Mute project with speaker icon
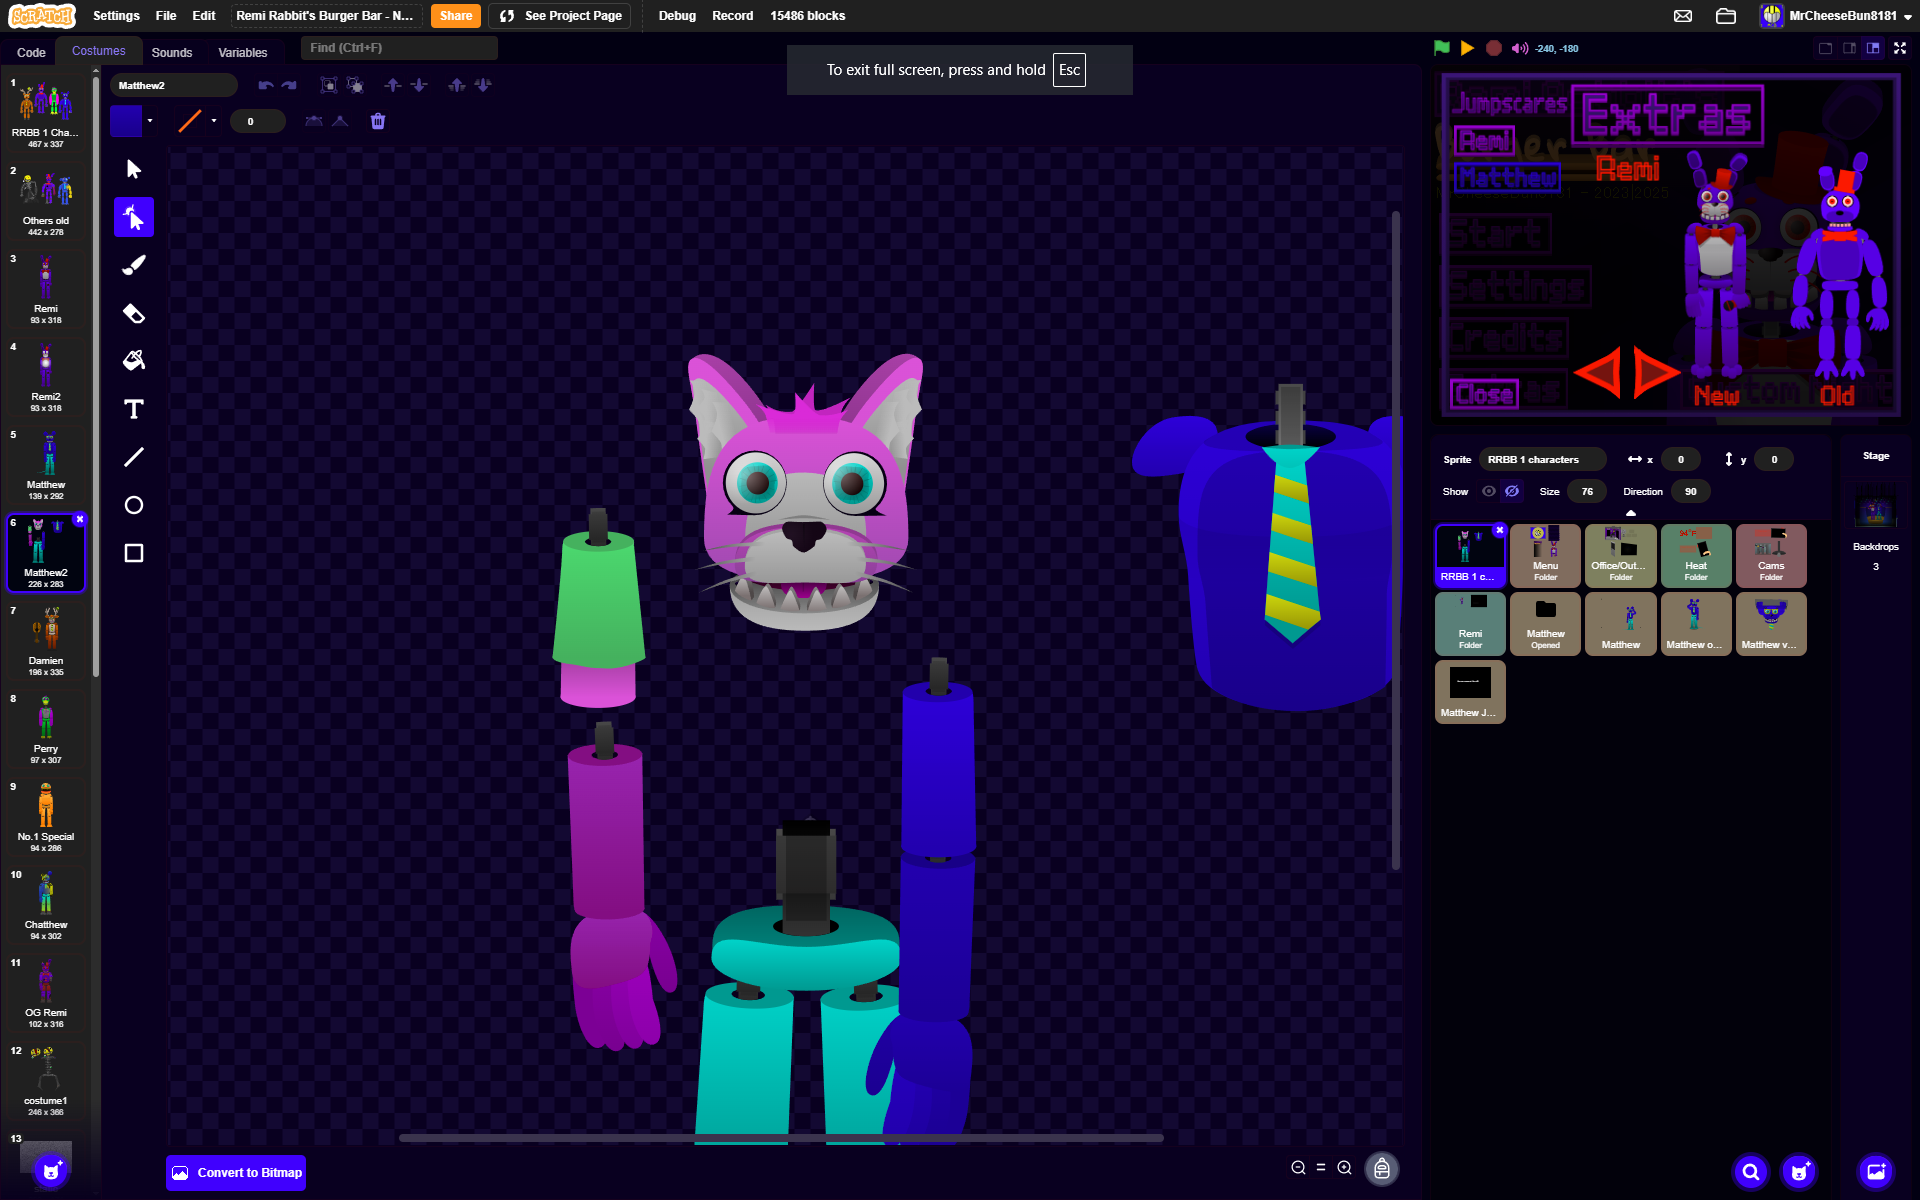The image size is (1920, 1200). [1520, 48]
